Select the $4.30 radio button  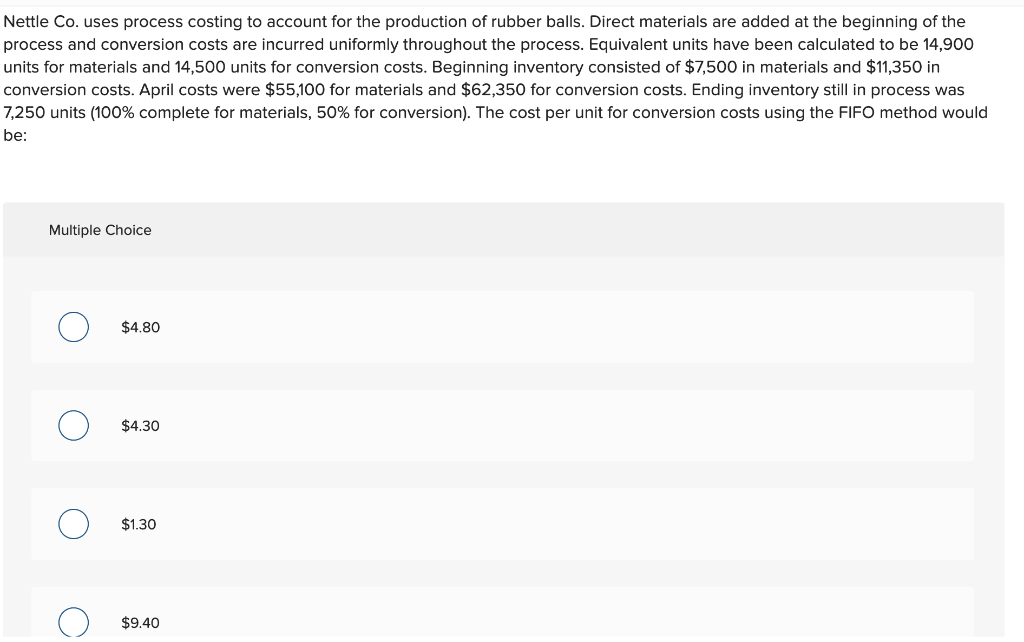(x=72, y=425)
